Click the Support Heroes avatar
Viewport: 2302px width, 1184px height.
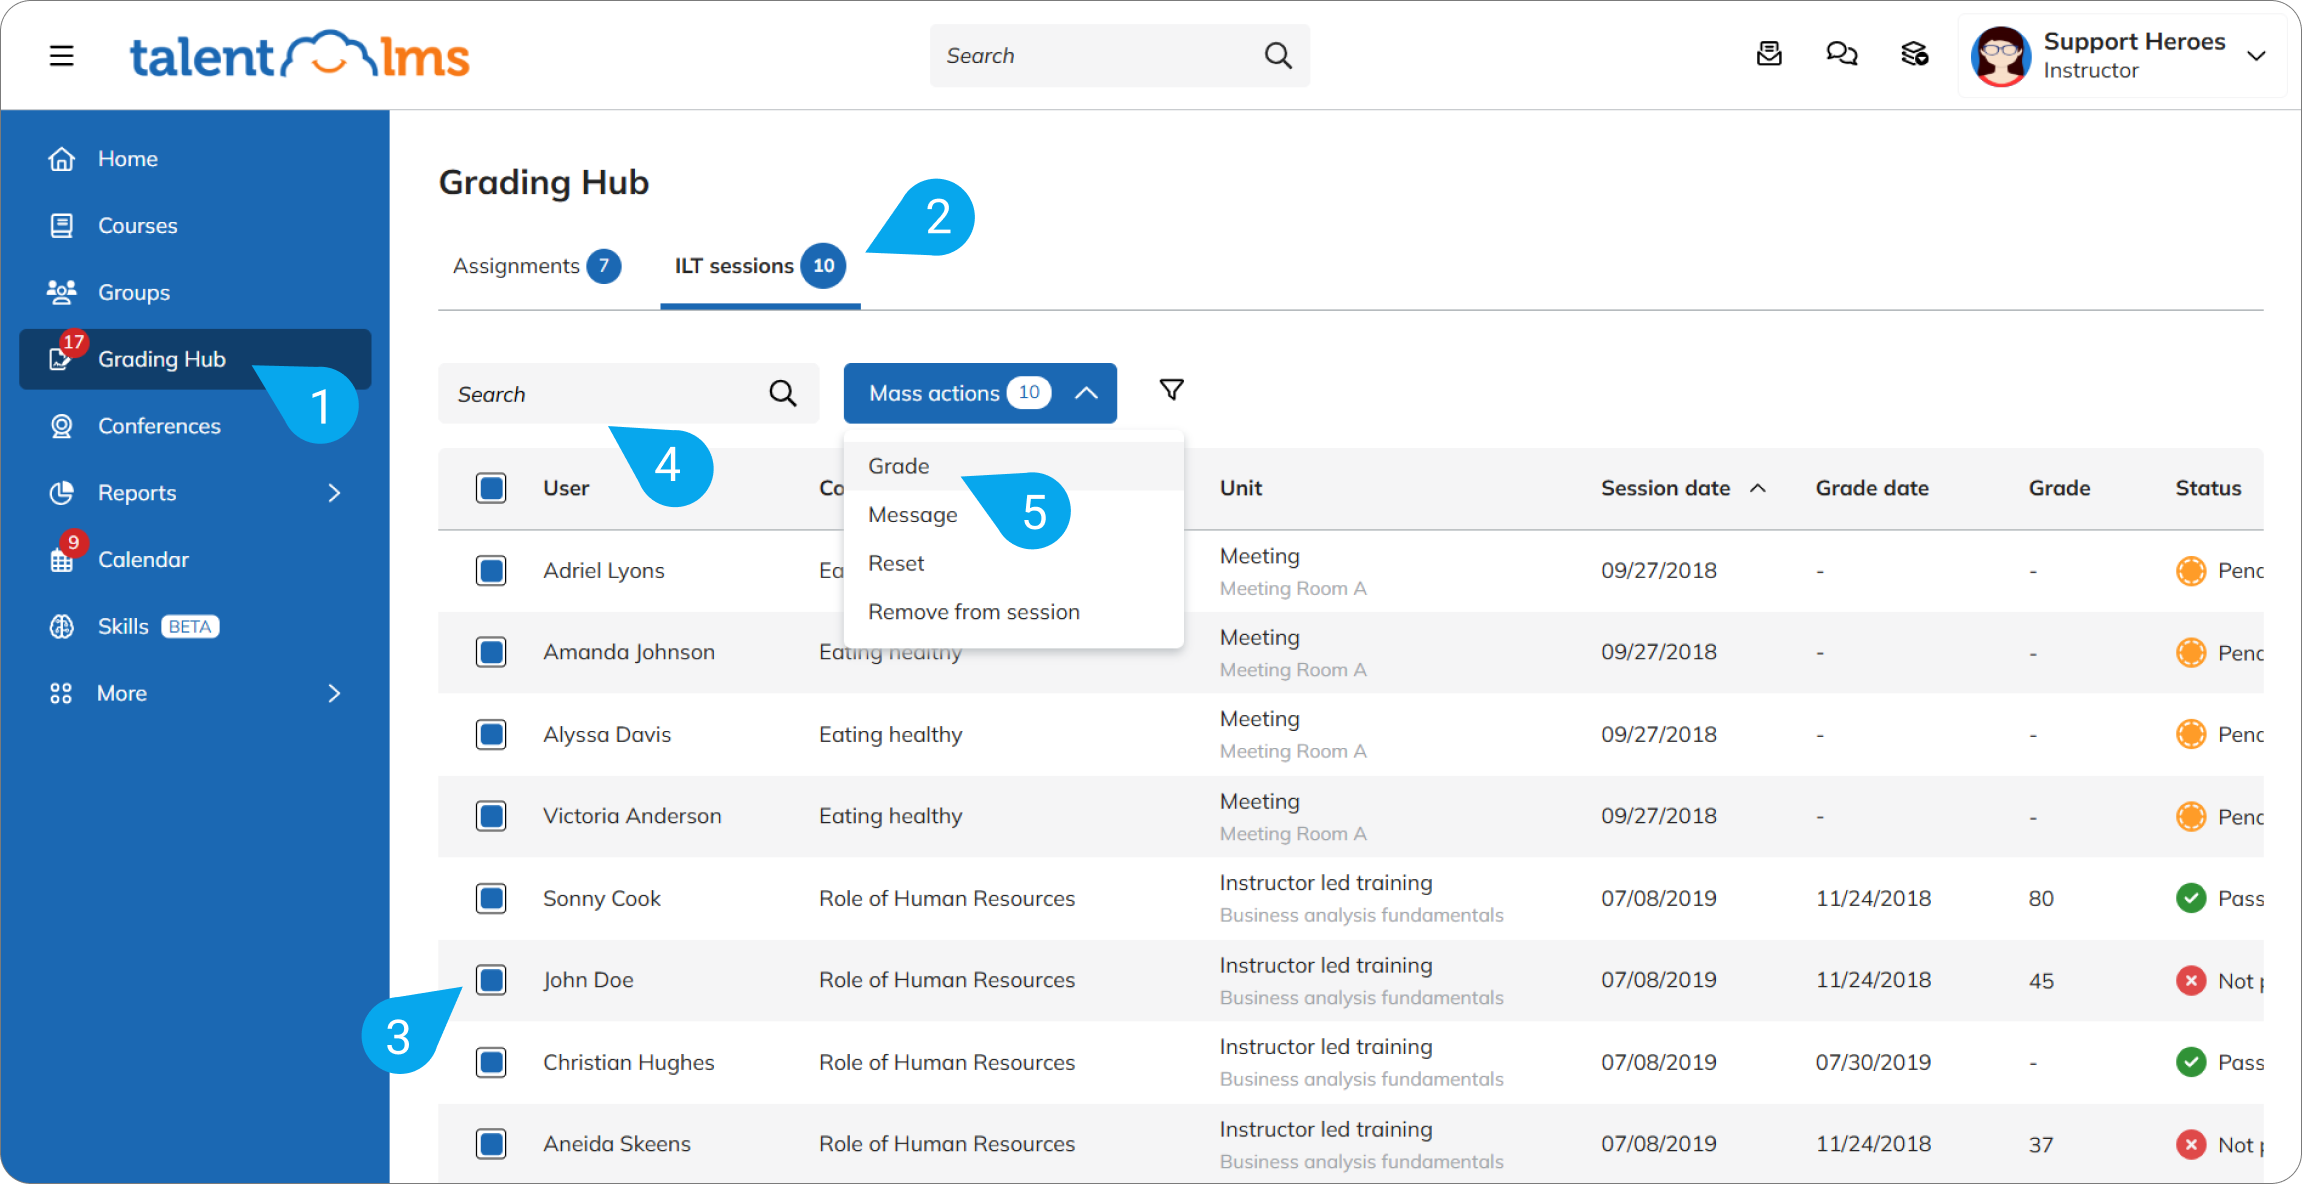(2001, 56)
